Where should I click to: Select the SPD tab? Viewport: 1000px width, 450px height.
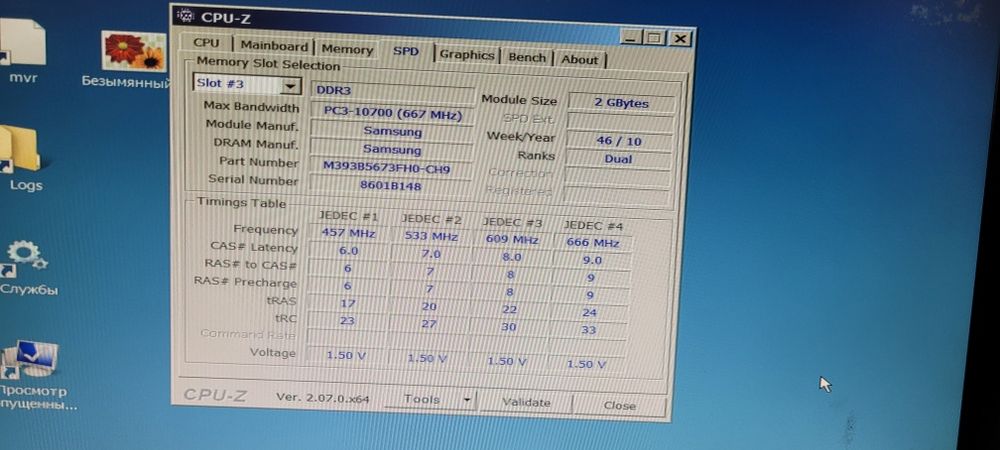pos(406,51)
